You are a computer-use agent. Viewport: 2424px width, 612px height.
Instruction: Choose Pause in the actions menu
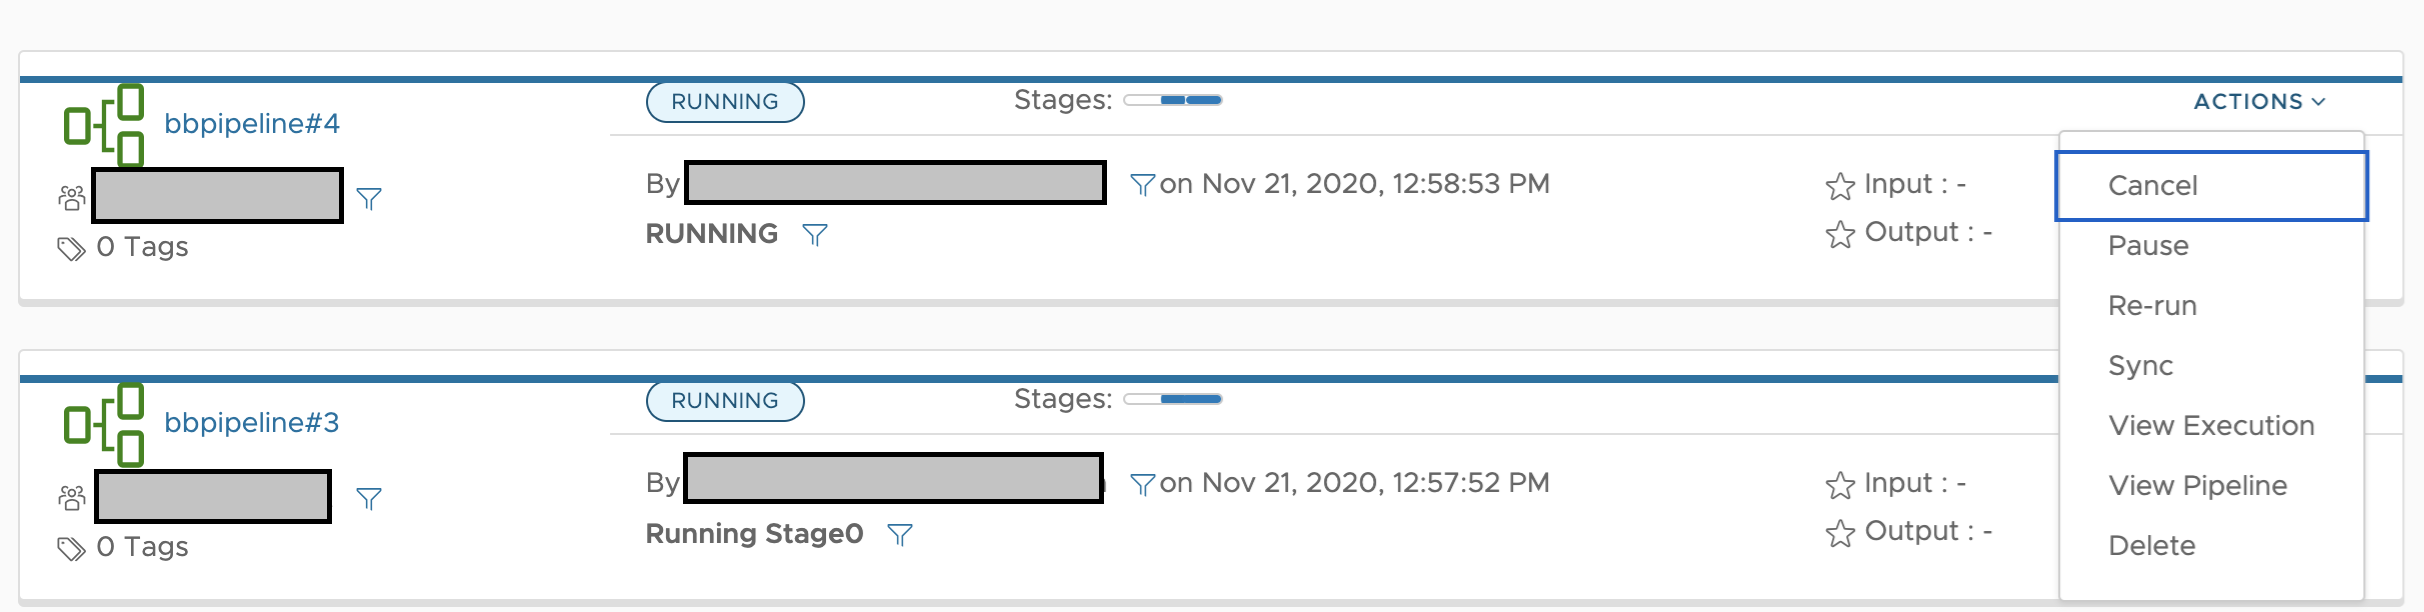[x=2148, y=246]
